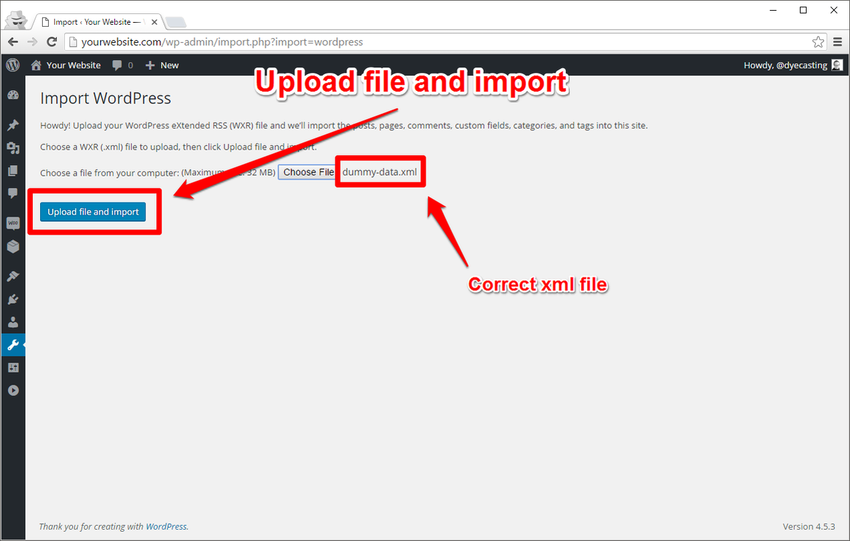Click the Import WordPress heading
850x541 pixels.
click(106, 98)
